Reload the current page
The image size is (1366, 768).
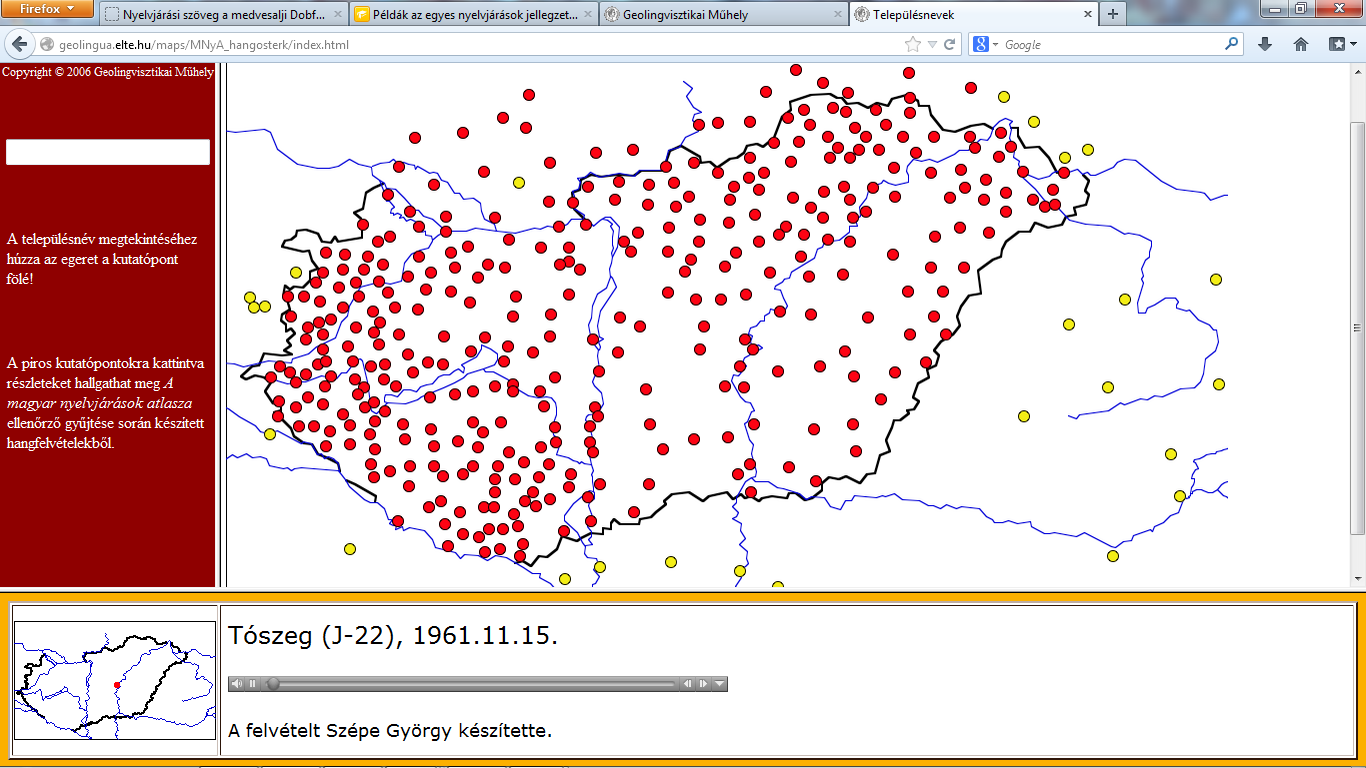[x=949, y=44]
